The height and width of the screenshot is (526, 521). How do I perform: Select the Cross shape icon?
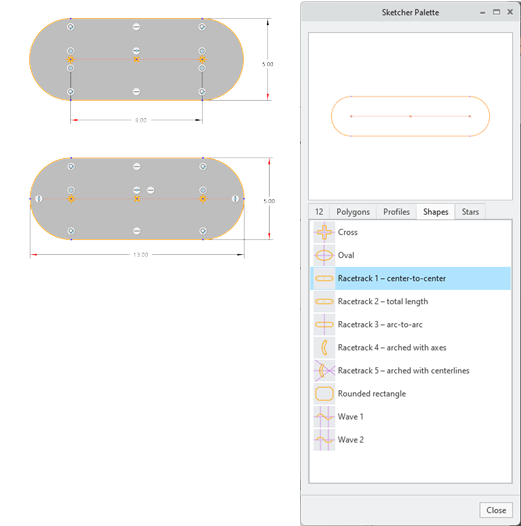(324, 232)
